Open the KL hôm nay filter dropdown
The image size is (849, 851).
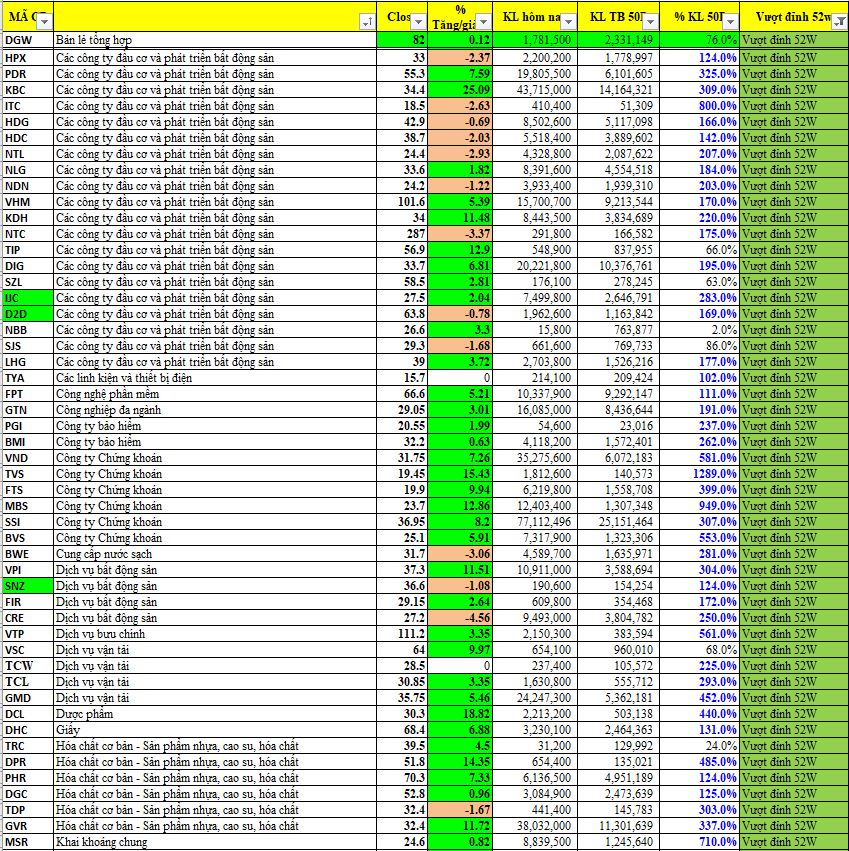568,21
